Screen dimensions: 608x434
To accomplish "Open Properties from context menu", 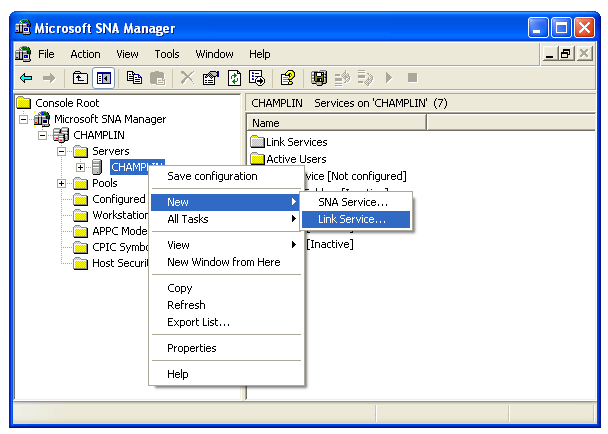I will coord(225,348).
